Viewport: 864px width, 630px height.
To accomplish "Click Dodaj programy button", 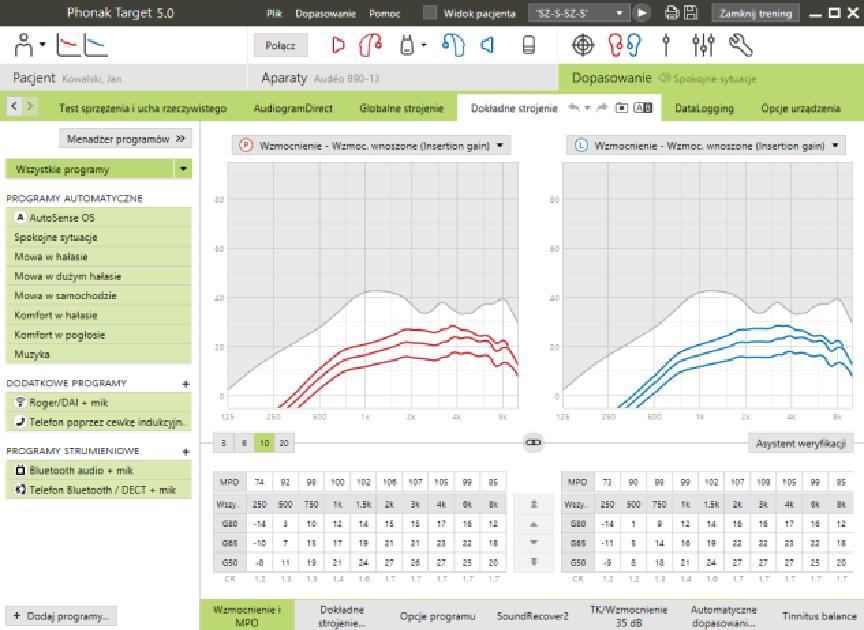I will click(61, 616).
